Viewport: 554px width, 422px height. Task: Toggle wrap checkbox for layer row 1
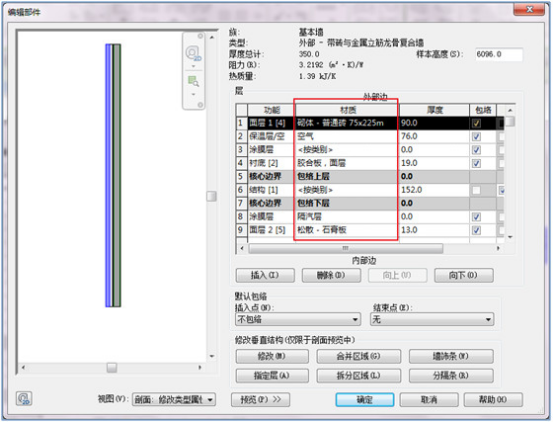click(x=476, y=123)
